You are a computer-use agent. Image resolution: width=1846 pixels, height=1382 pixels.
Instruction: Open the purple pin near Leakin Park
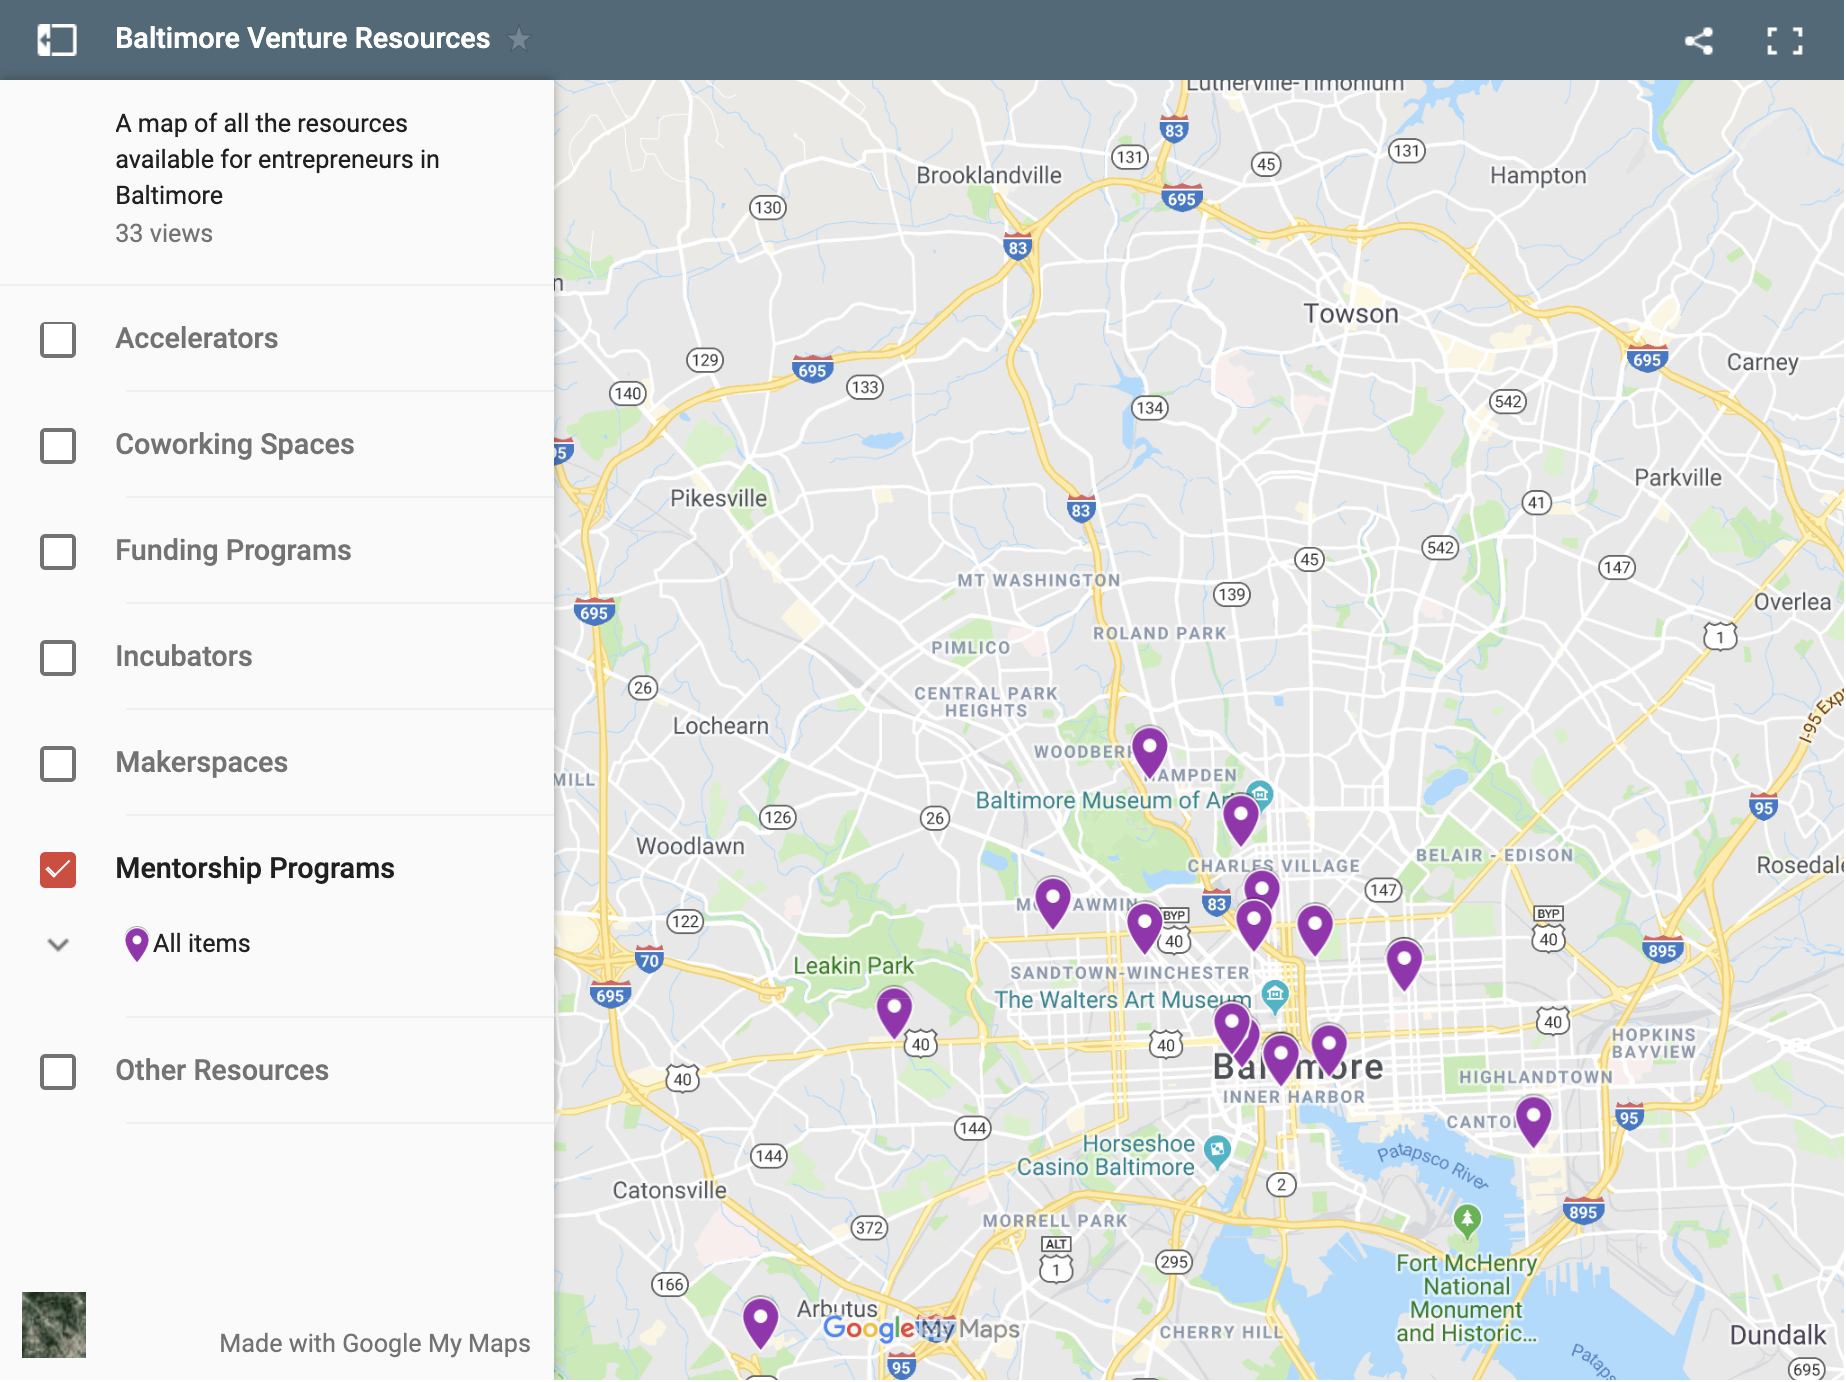(x=894, y=1013)
